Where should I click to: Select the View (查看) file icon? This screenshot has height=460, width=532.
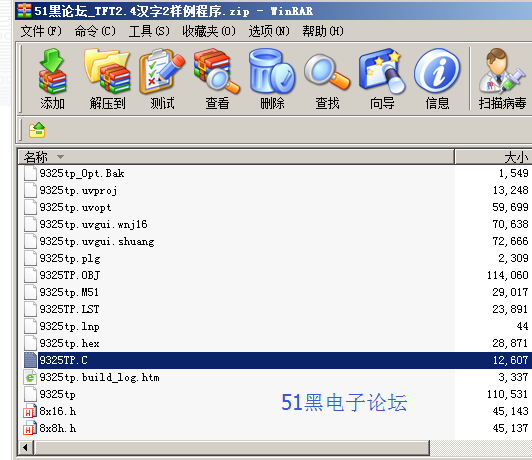tap(217, 79)
